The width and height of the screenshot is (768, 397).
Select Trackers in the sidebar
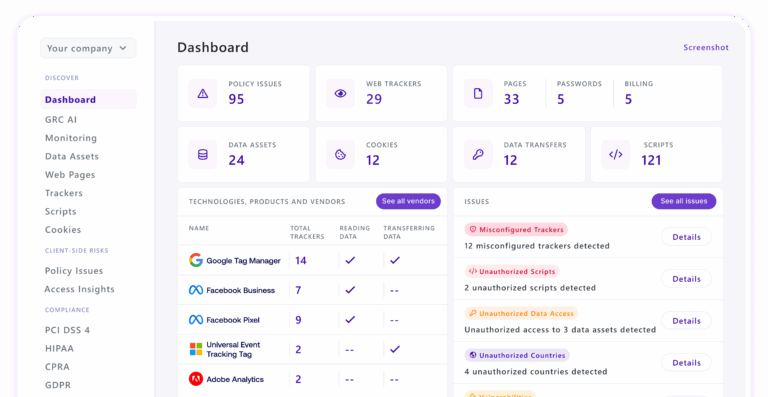(x=64, y=193)
